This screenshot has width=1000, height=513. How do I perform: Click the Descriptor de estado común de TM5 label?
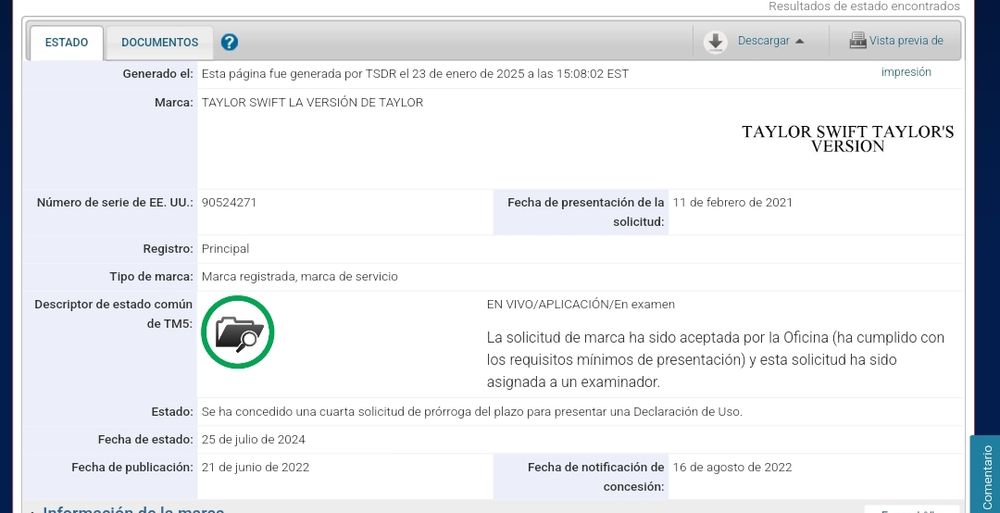point(114,314)
